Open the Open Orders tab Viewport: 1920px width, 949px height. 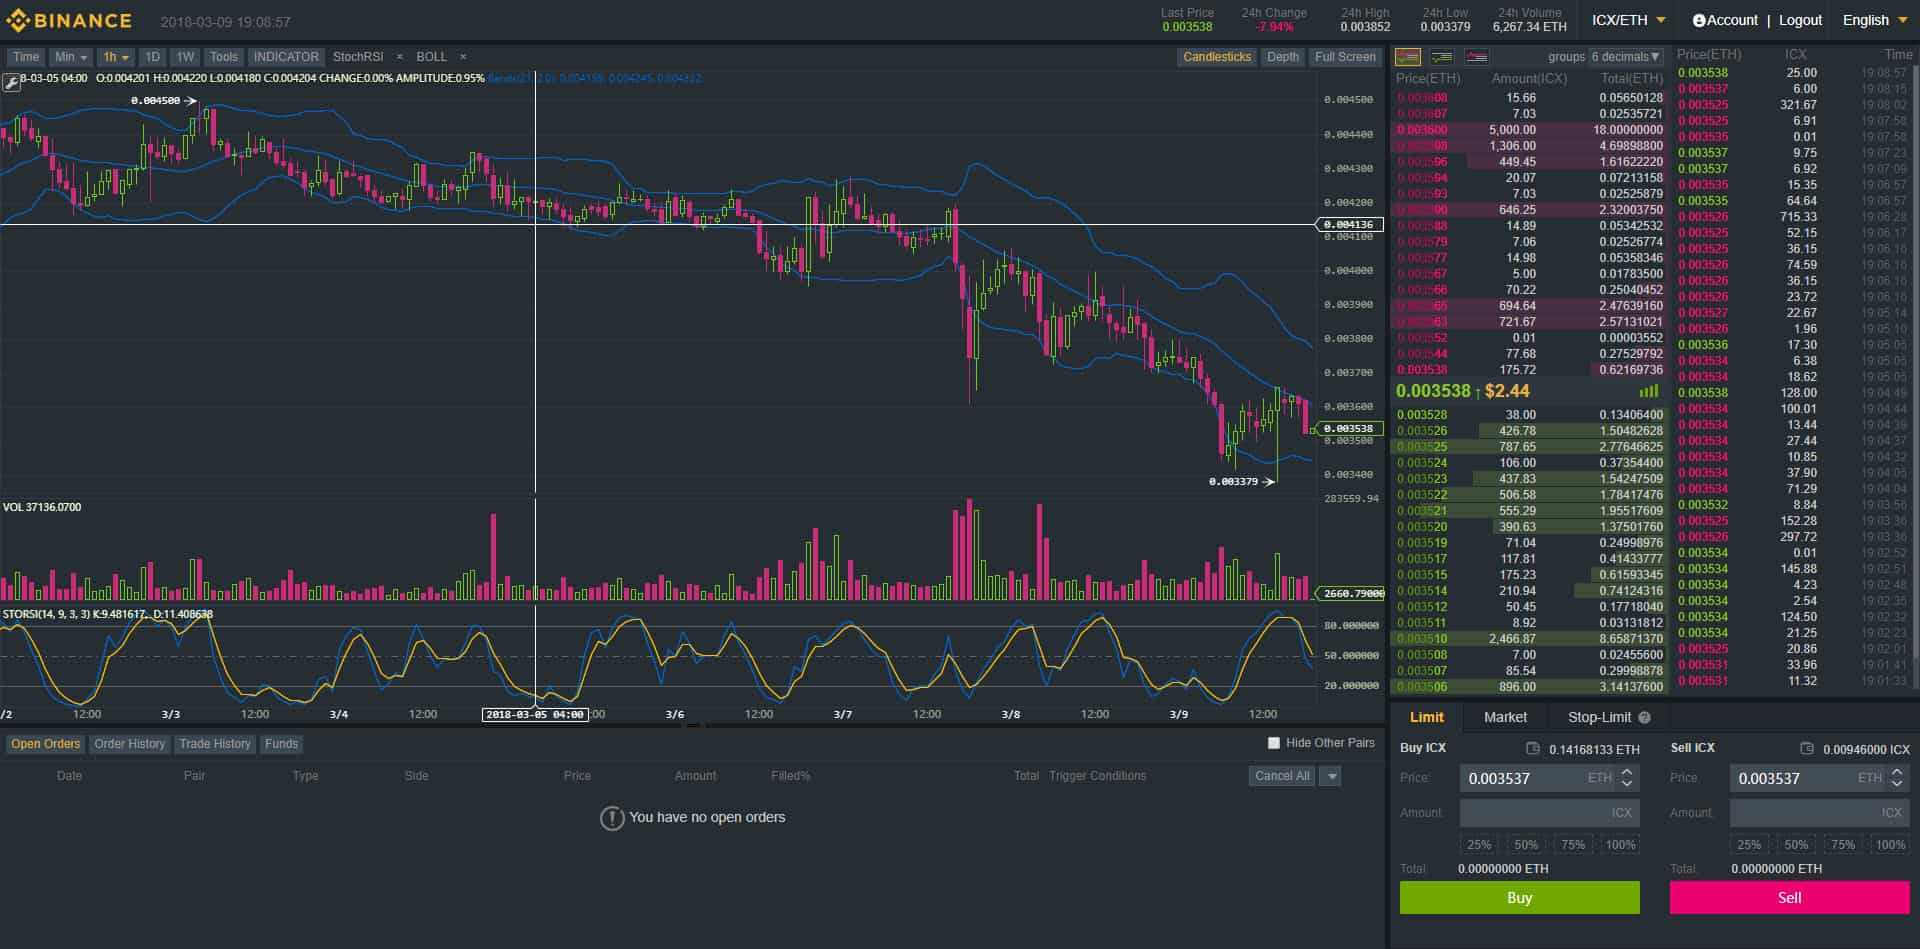tap(45, 744)
